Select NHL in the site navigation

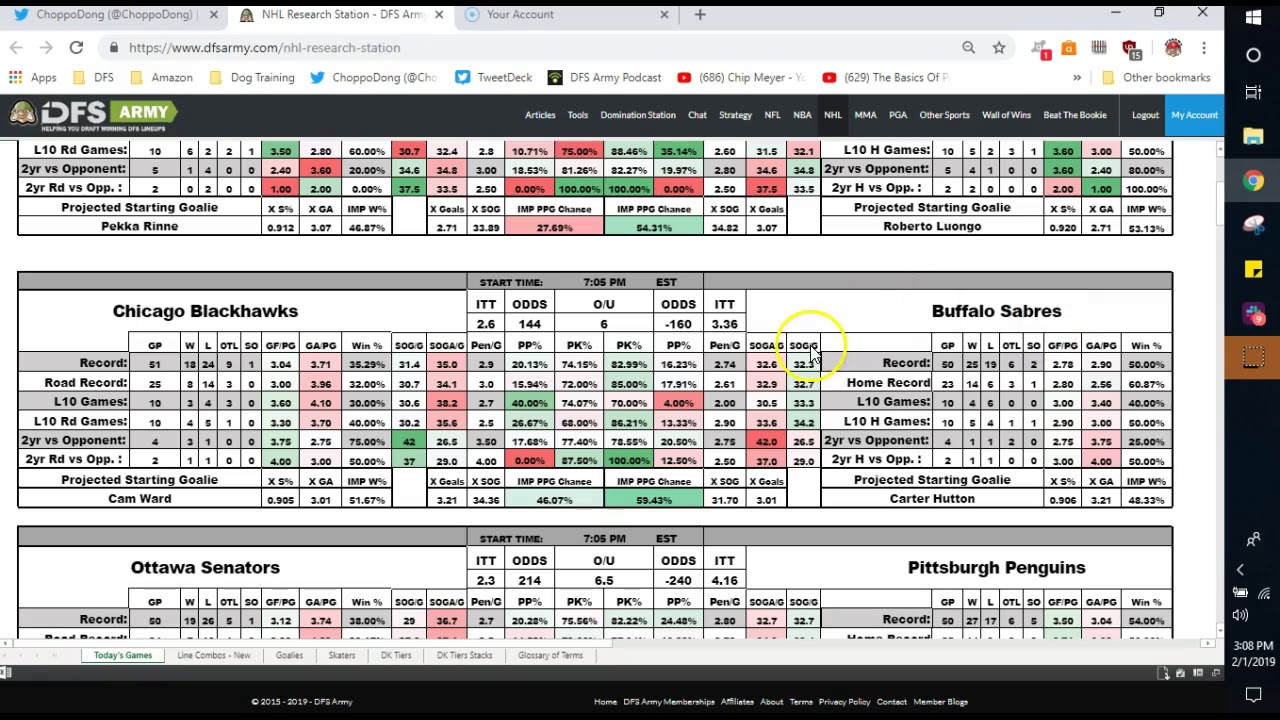tap(832, 115)
